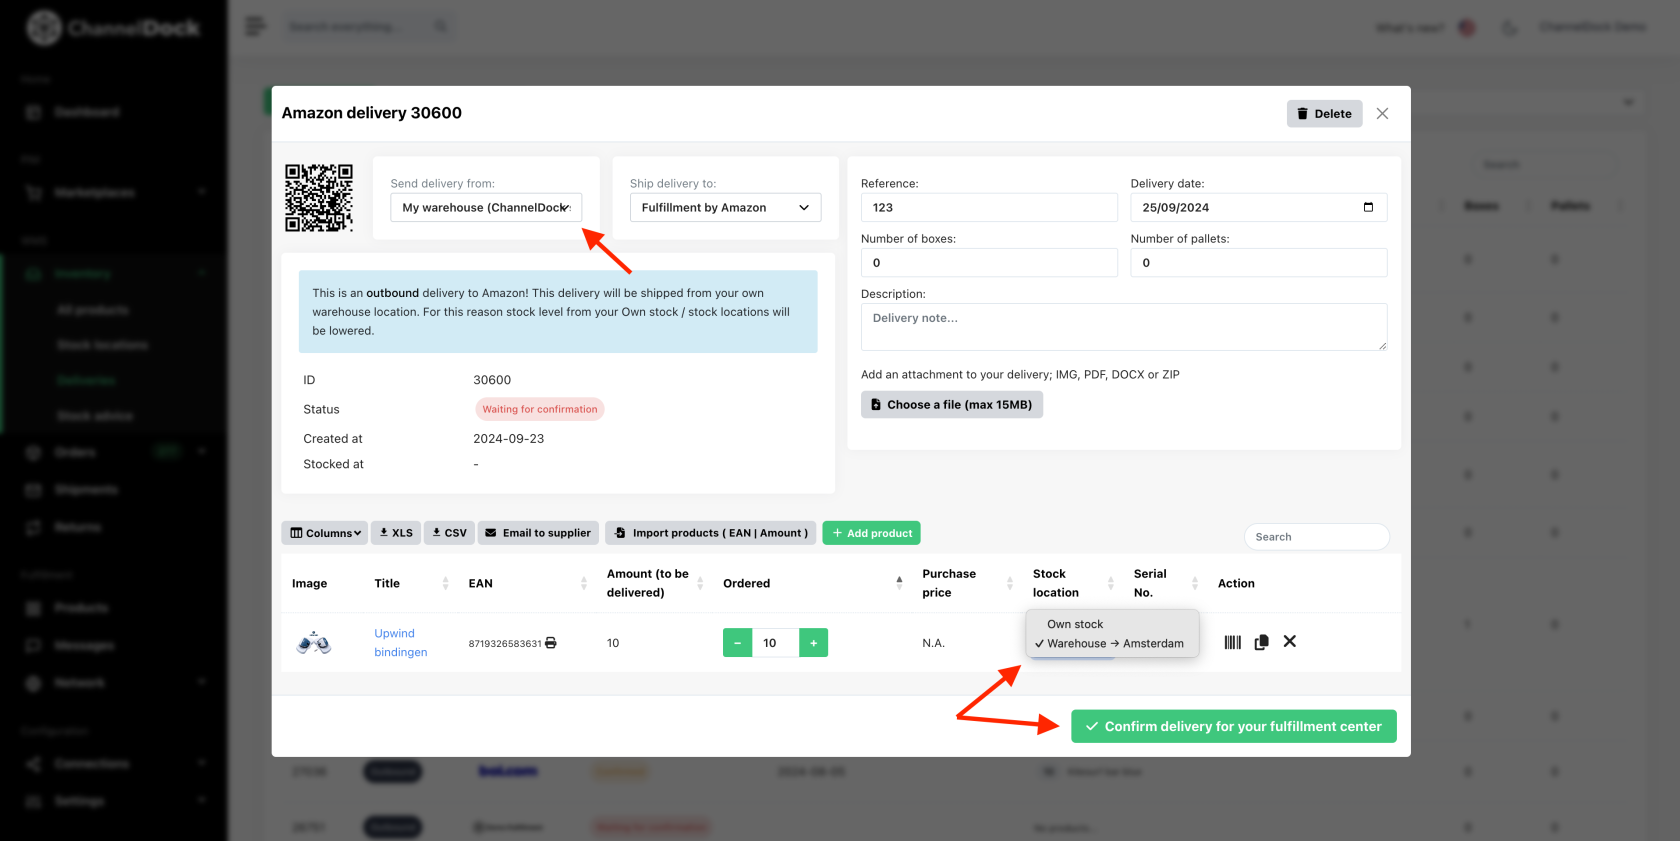Open Returns in the sidebar
The image size is (1680, 841).
coord(77,527)
